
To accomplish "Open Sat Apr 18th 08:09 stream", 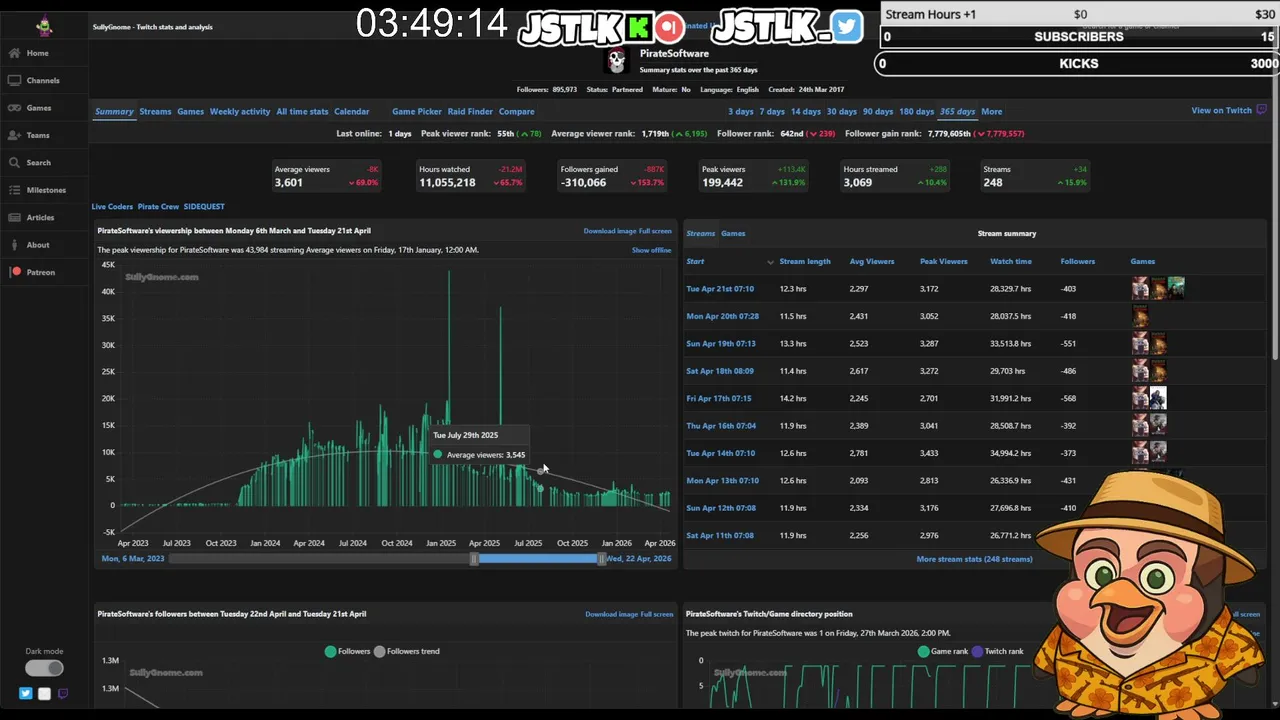I will click(720, 371).
